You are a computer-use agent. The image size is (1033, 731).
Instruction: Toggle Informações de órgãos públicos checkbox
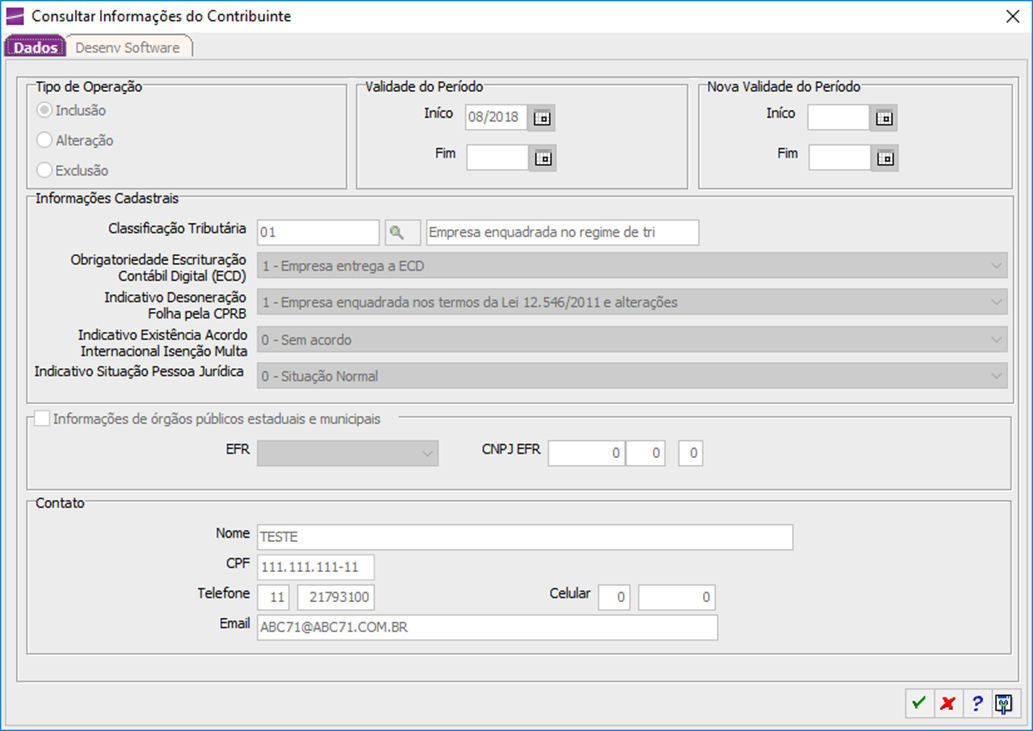pyautogui.click(x=42, y=419)
